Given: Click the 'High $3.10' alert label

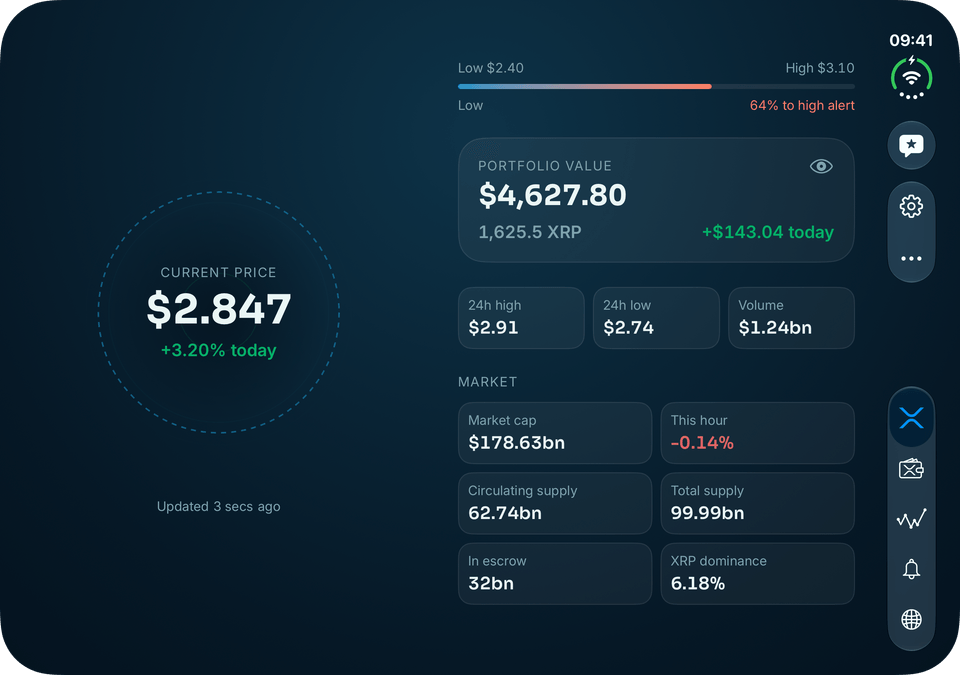Looking at the screenshot, I should point(820,68).
